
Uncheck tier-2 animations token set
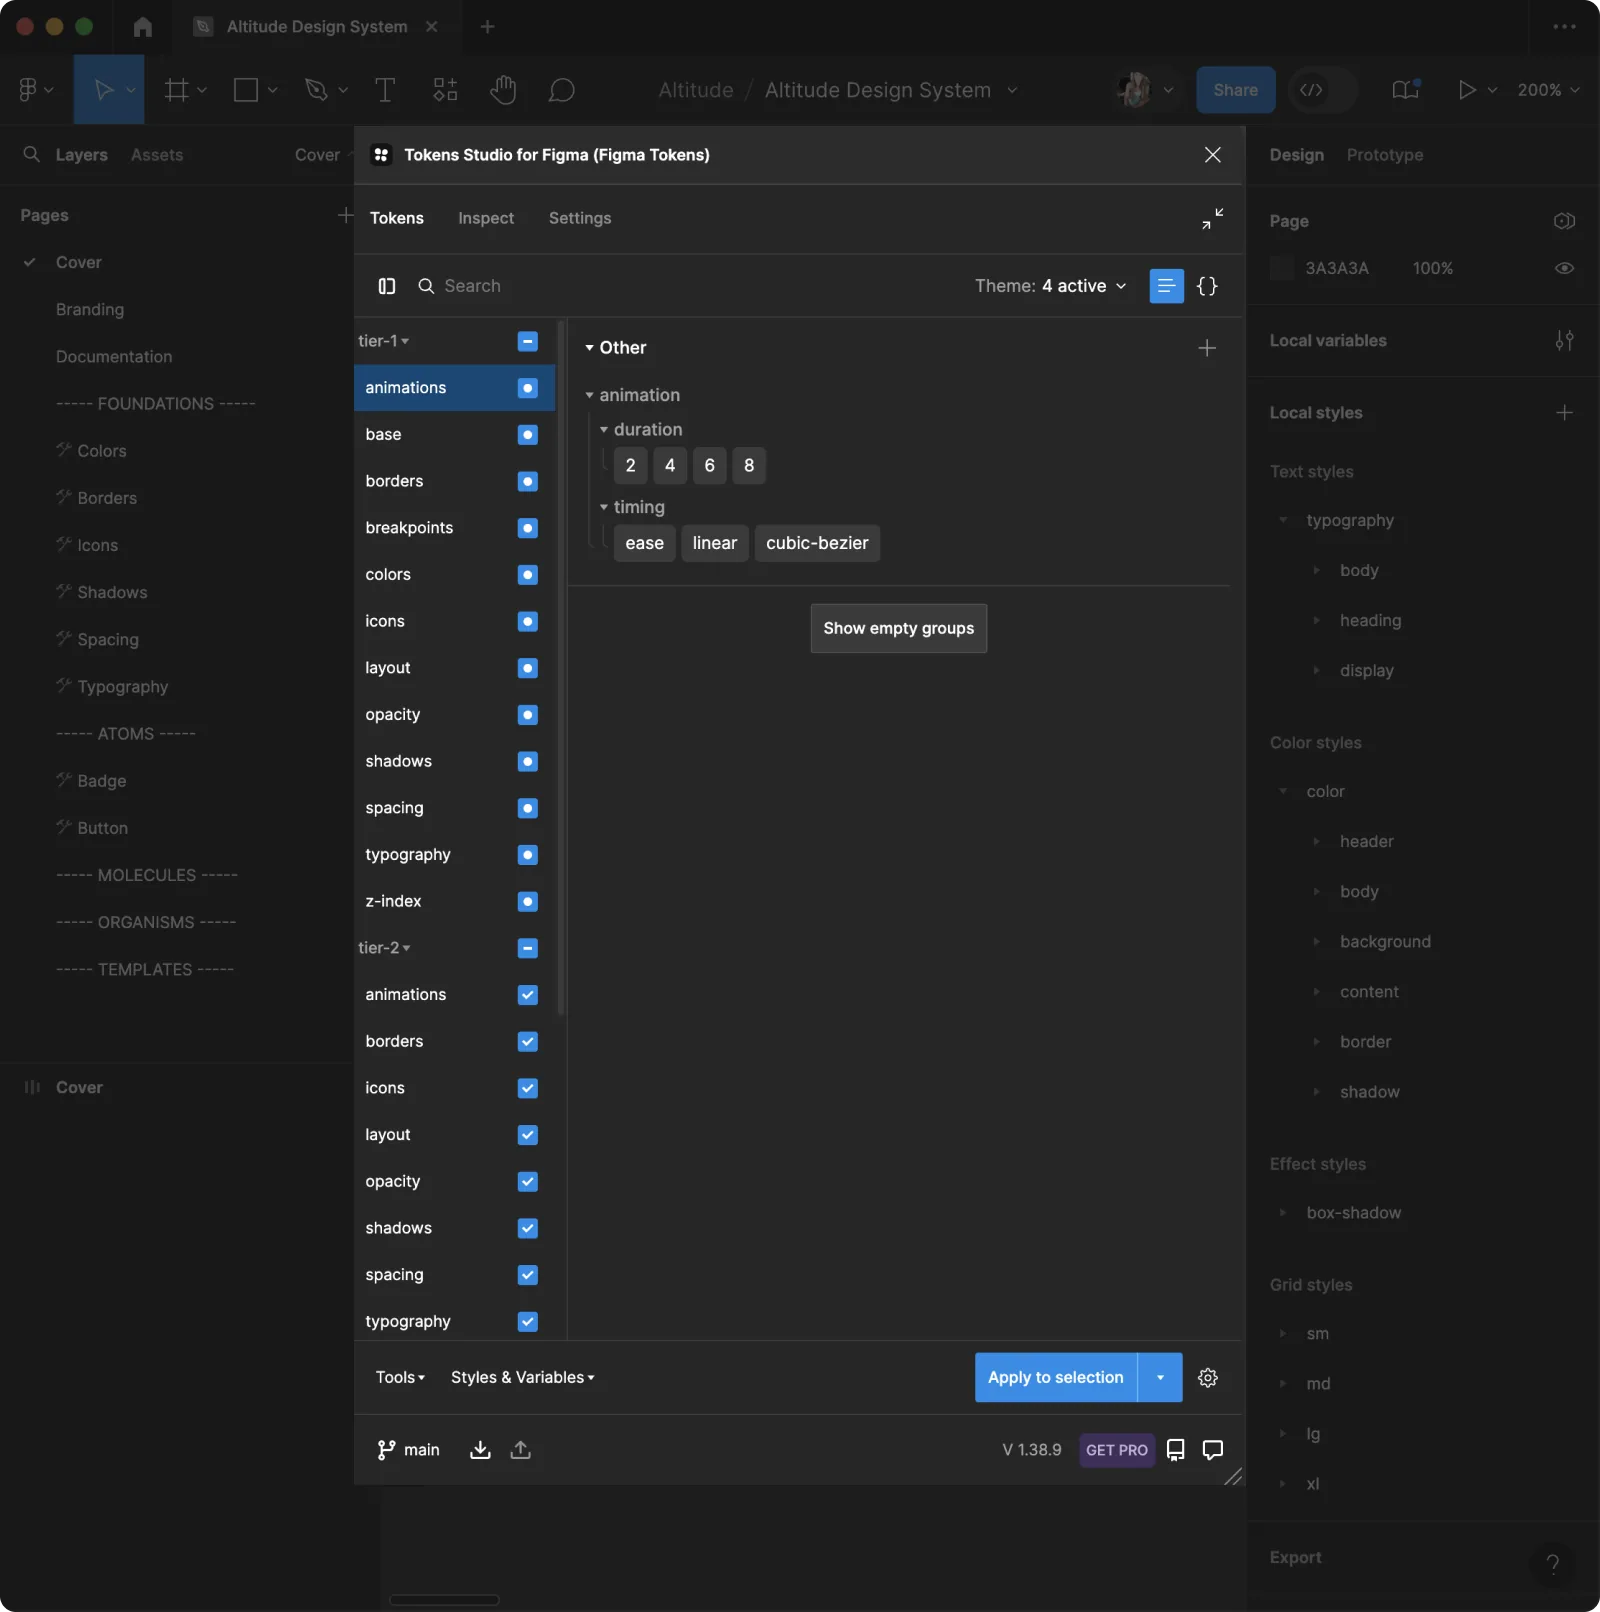(x=528, y=995)
